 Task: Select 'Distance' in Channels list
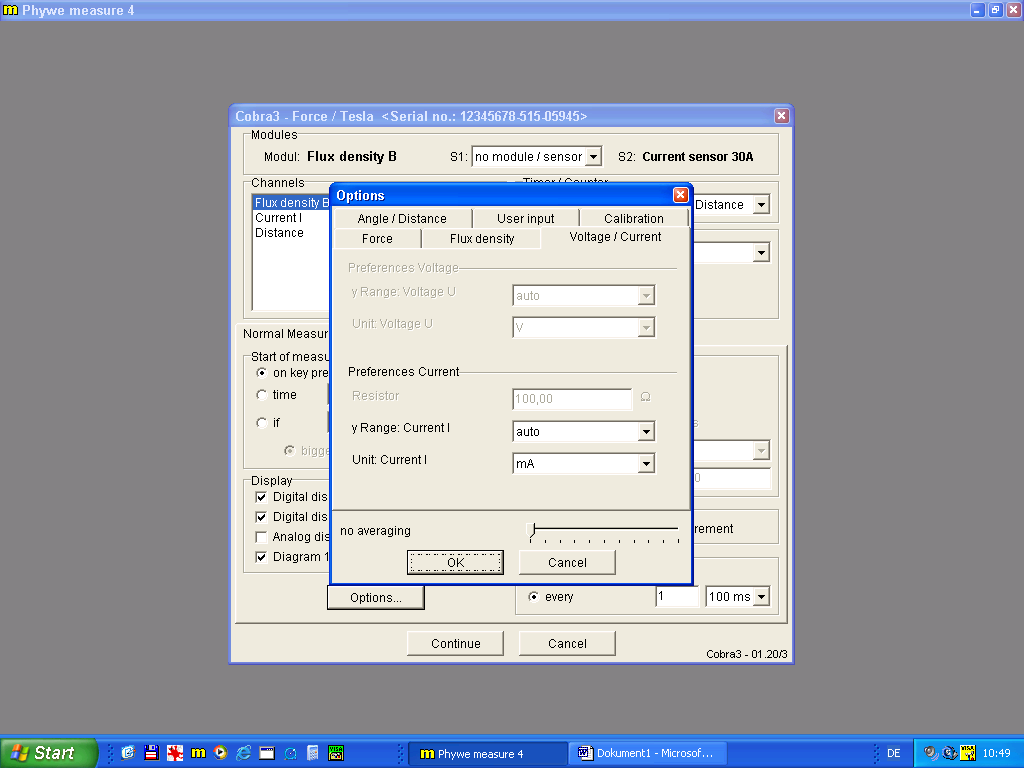pyautogui.click(x=280, y=232)
